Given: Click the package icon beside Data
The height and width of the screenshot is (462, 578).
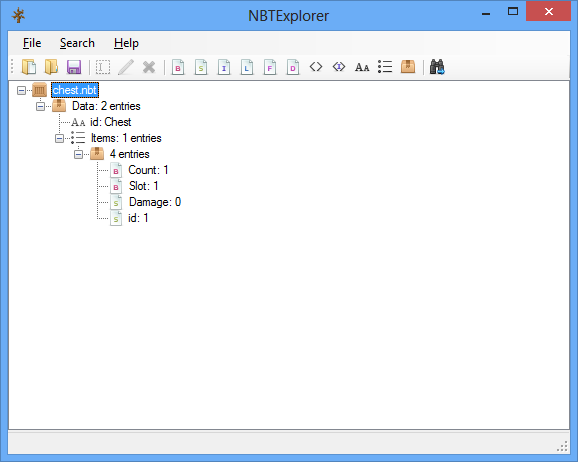Looking at the screenshot, I should click(x=59, y=106).
